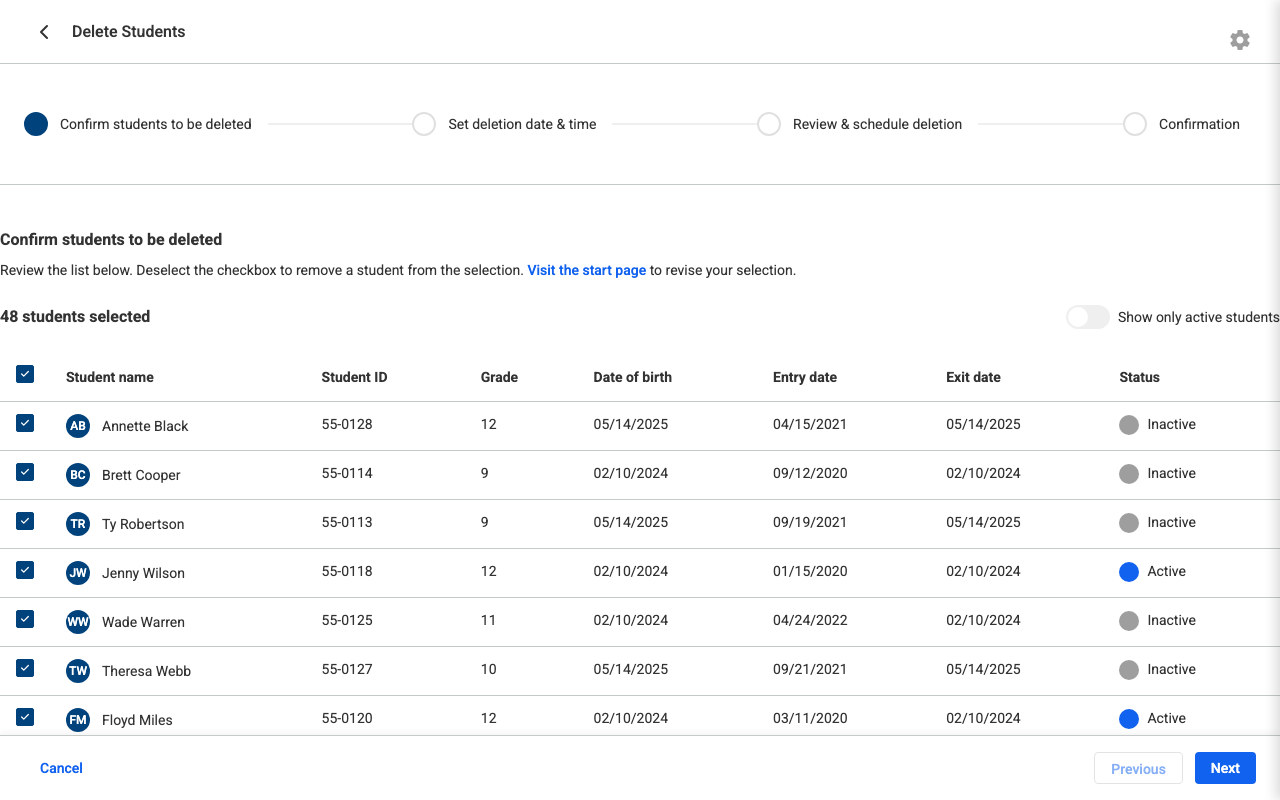The width and height of the screenshot is (1280, 800).
Task: Click the Review & schedule deletion step
Action: click(x=769, y=124)
